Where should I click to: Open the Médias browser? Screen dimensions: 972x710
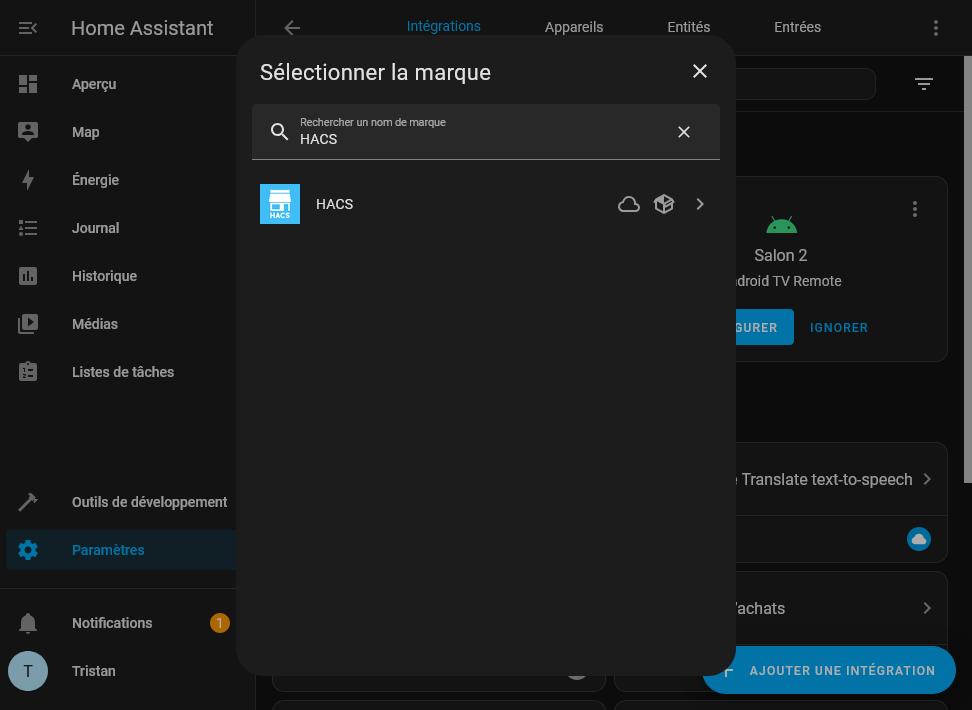[94, 324]
